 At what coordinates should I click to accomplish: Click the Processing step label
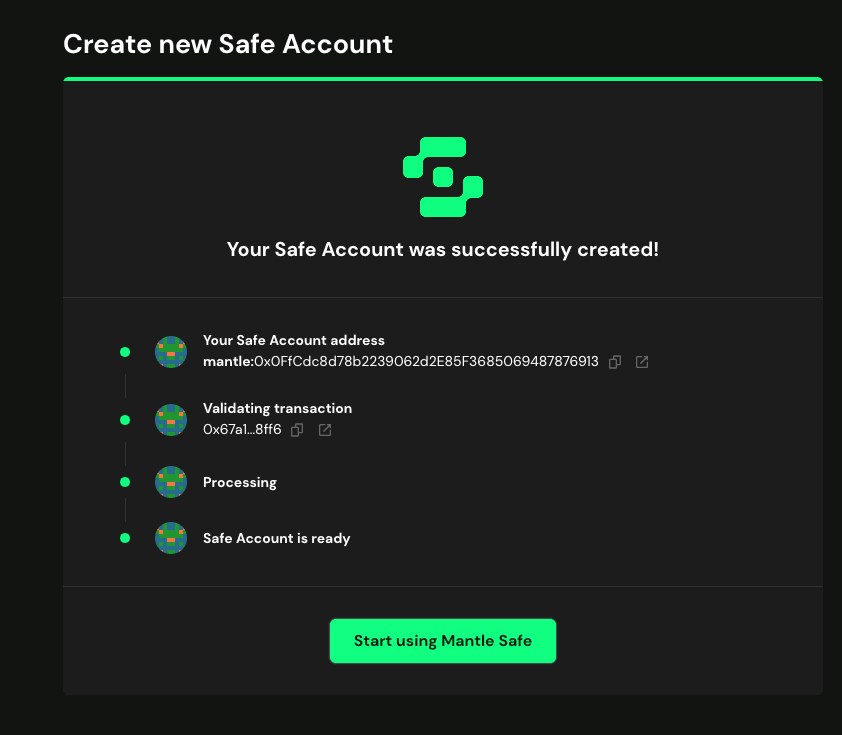[240, 483]
